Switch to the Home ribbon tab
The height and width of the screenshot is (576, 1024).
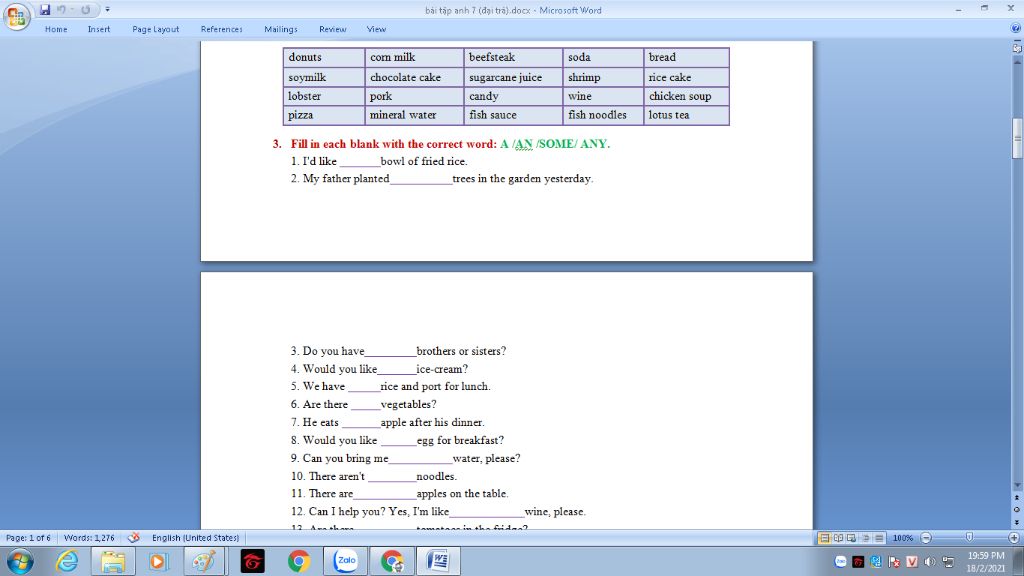(x=56, y=29)
